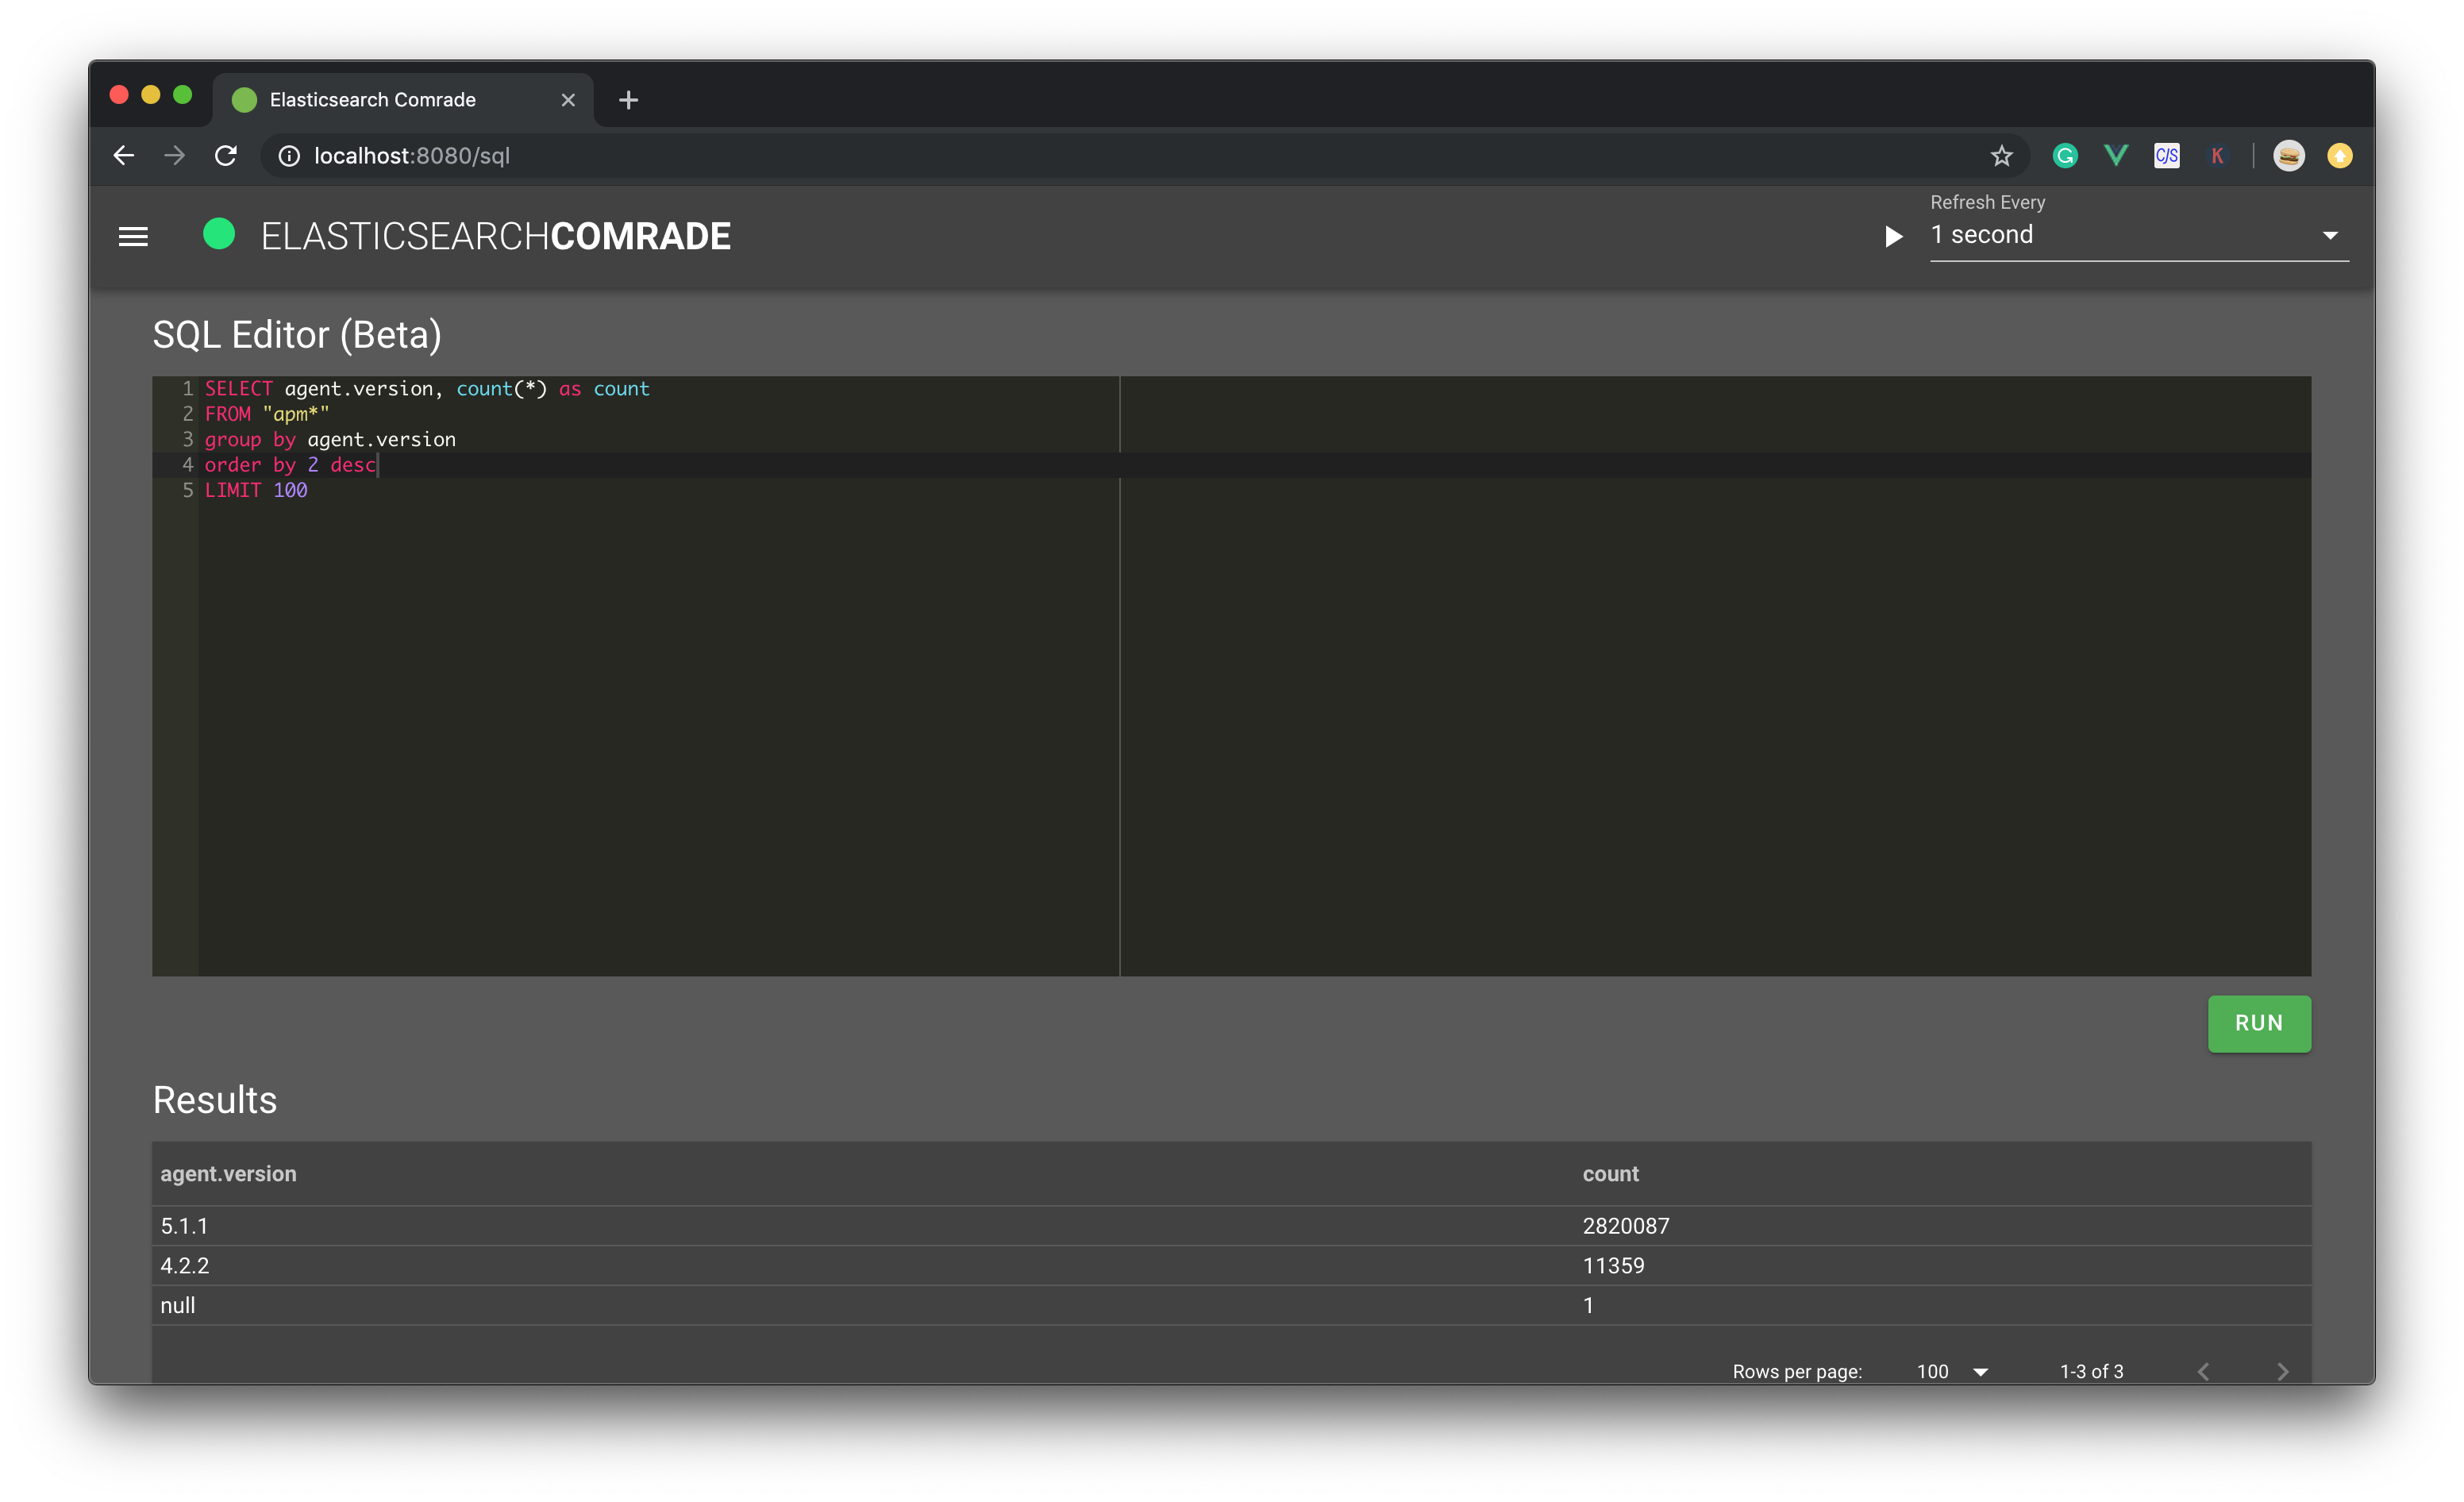Click the red K extension icon
2464x1502 pixels.
point(2217,156)
